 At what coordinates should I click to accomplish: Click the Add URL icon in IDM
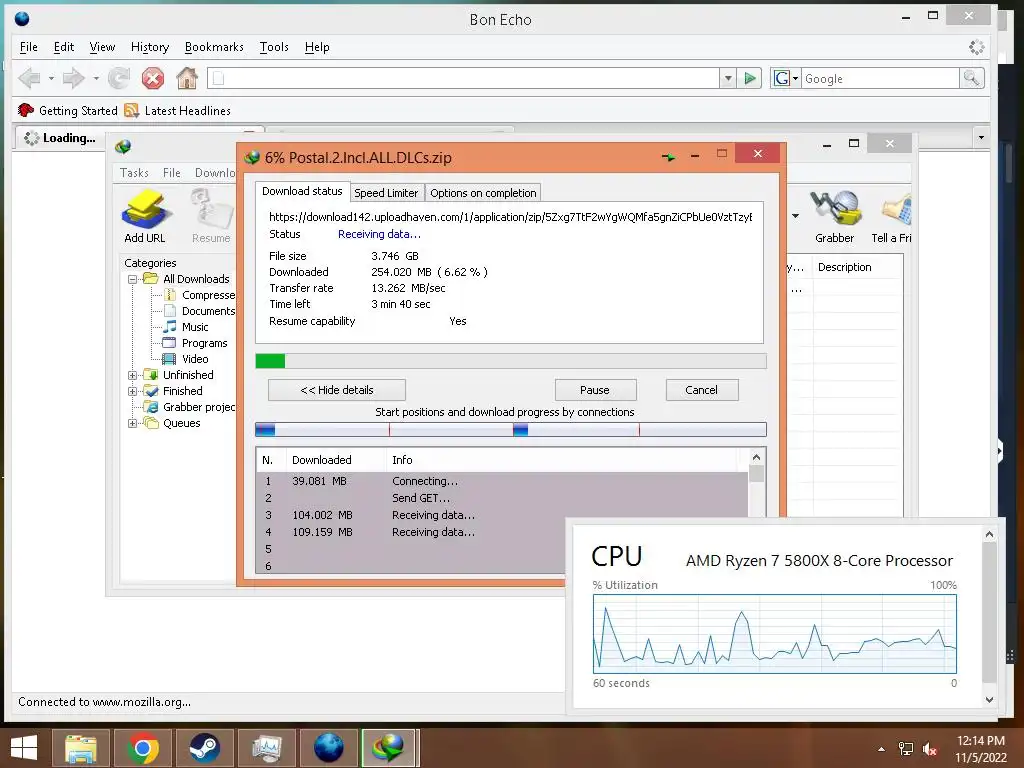[x=144, y=217]
